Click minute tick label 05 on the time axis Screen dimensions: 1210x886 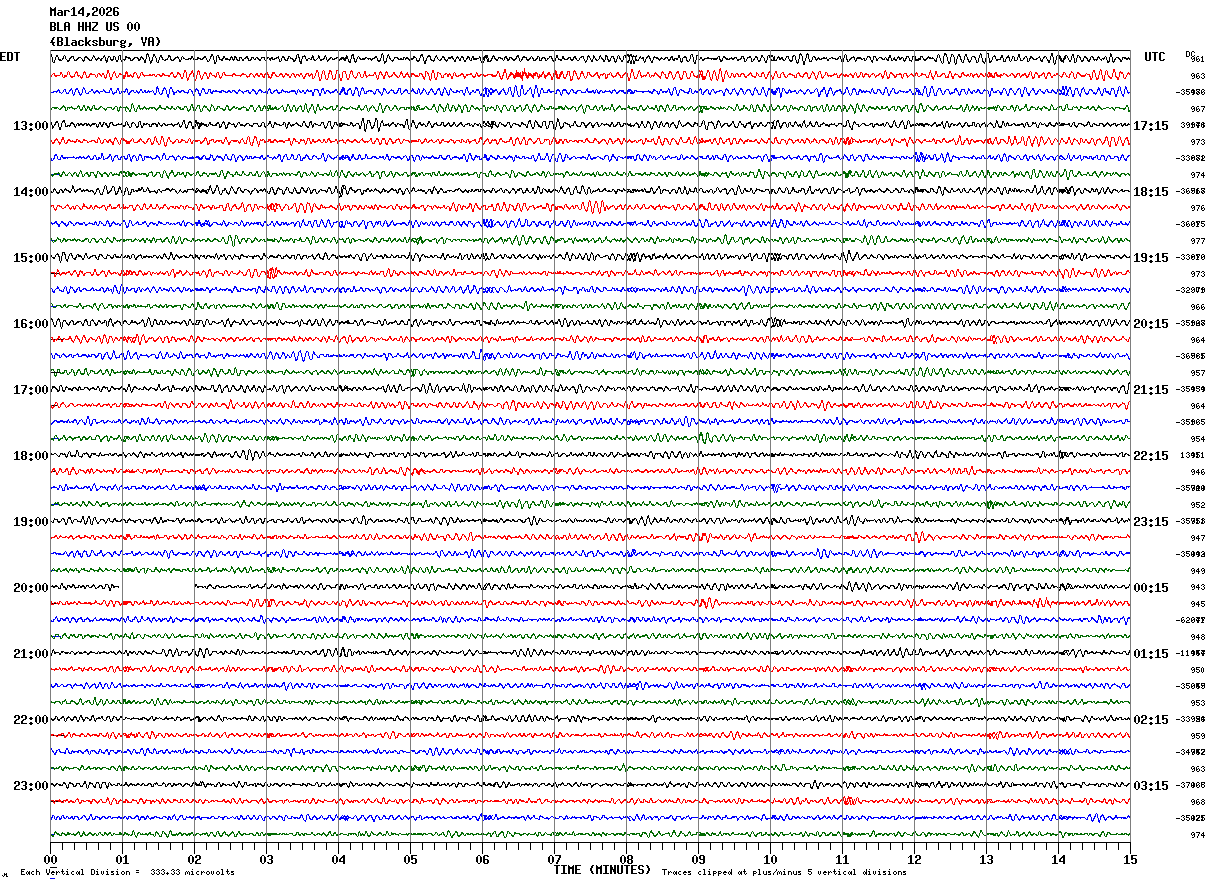[410, 859]
